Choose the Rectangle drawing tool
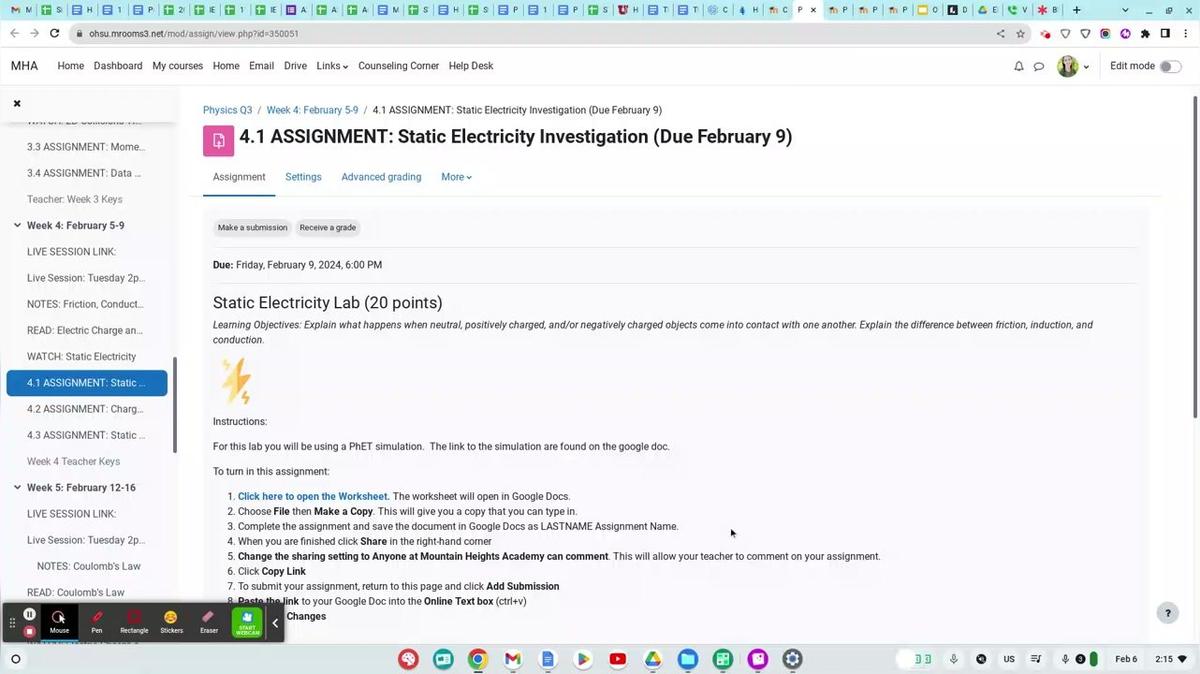This screenshot has height=674, width=1200. click(x=134, y=621)
